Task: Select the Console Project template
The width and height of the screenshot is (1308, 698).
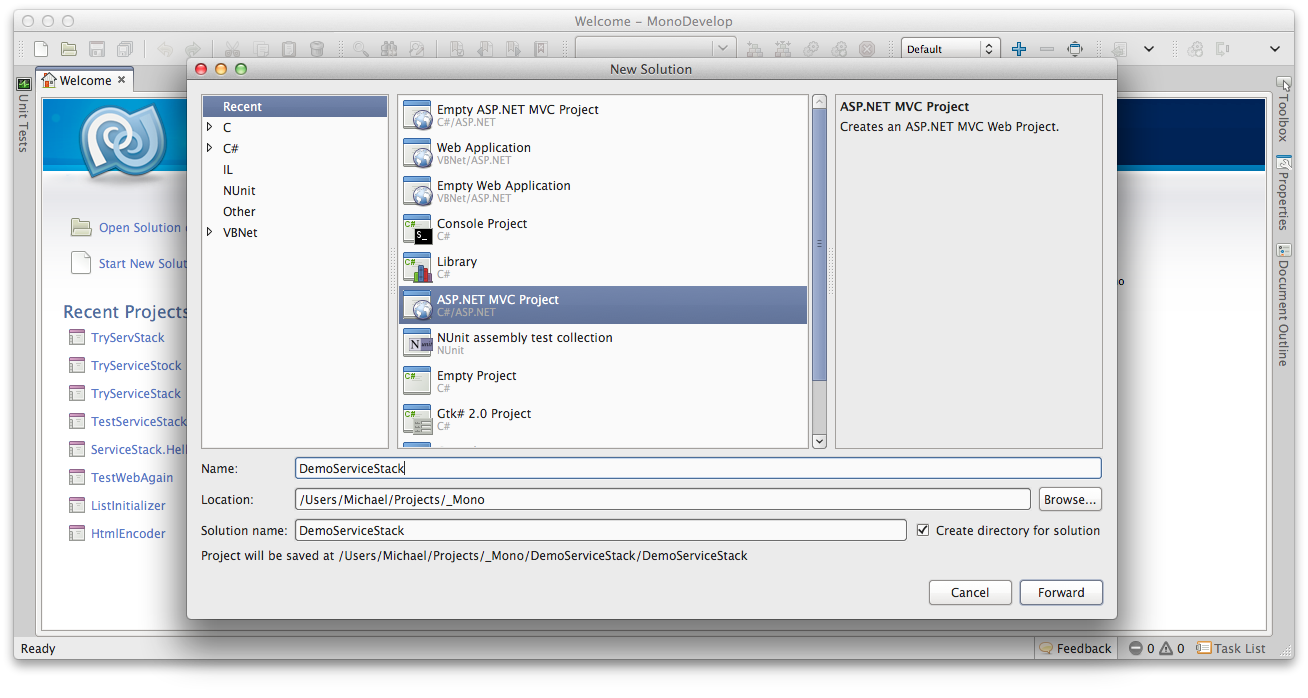Action: click(x=603, y=229)
